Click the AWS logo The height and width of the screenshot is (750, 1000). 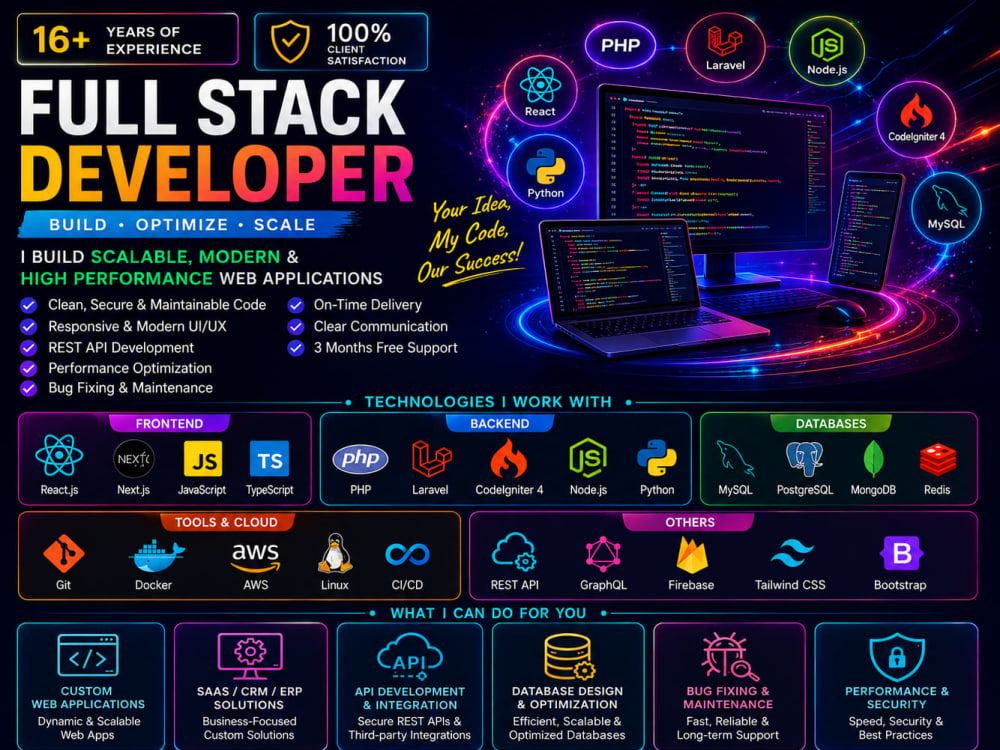[255, 557]
